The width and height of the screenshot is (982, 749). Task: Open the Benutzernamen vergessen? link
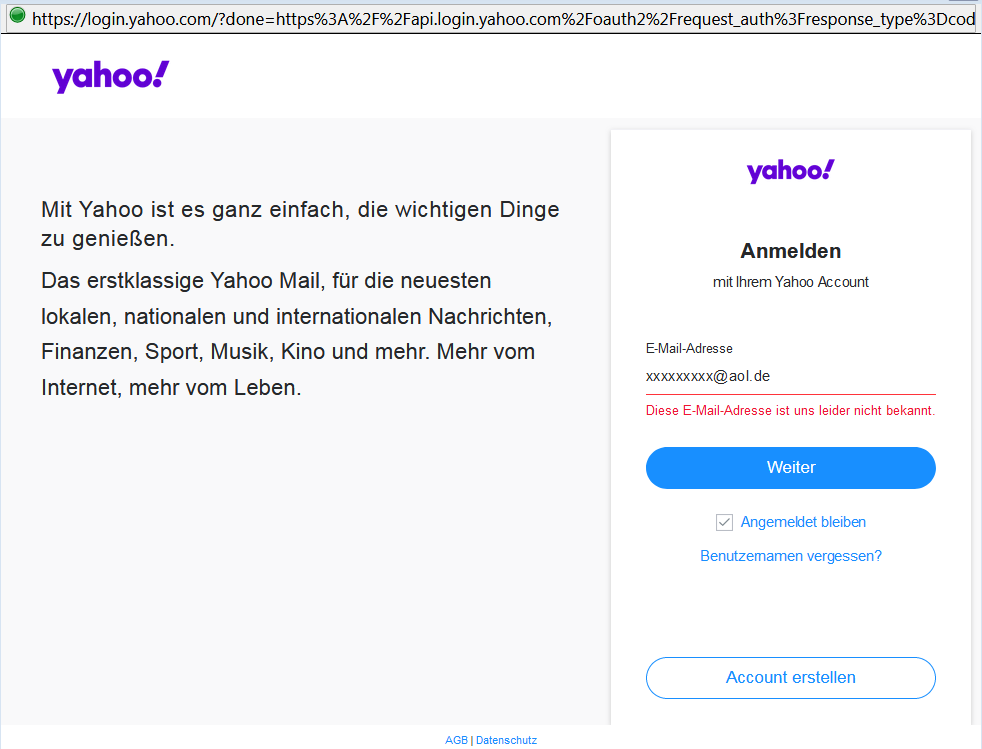[790, 556]
